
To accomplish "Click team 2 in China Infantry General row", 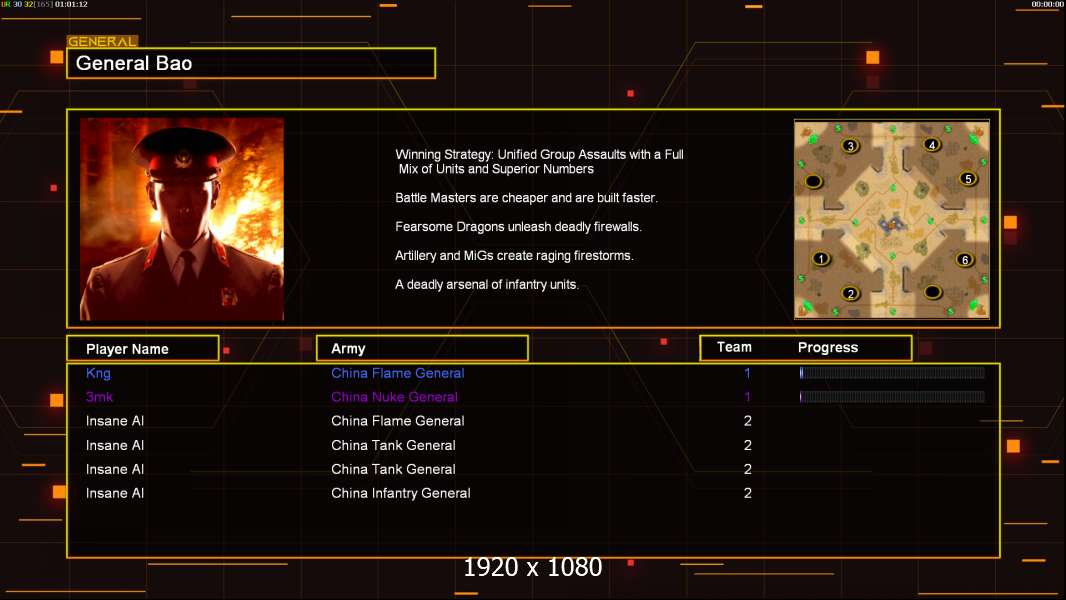I will tap(748, 493).
